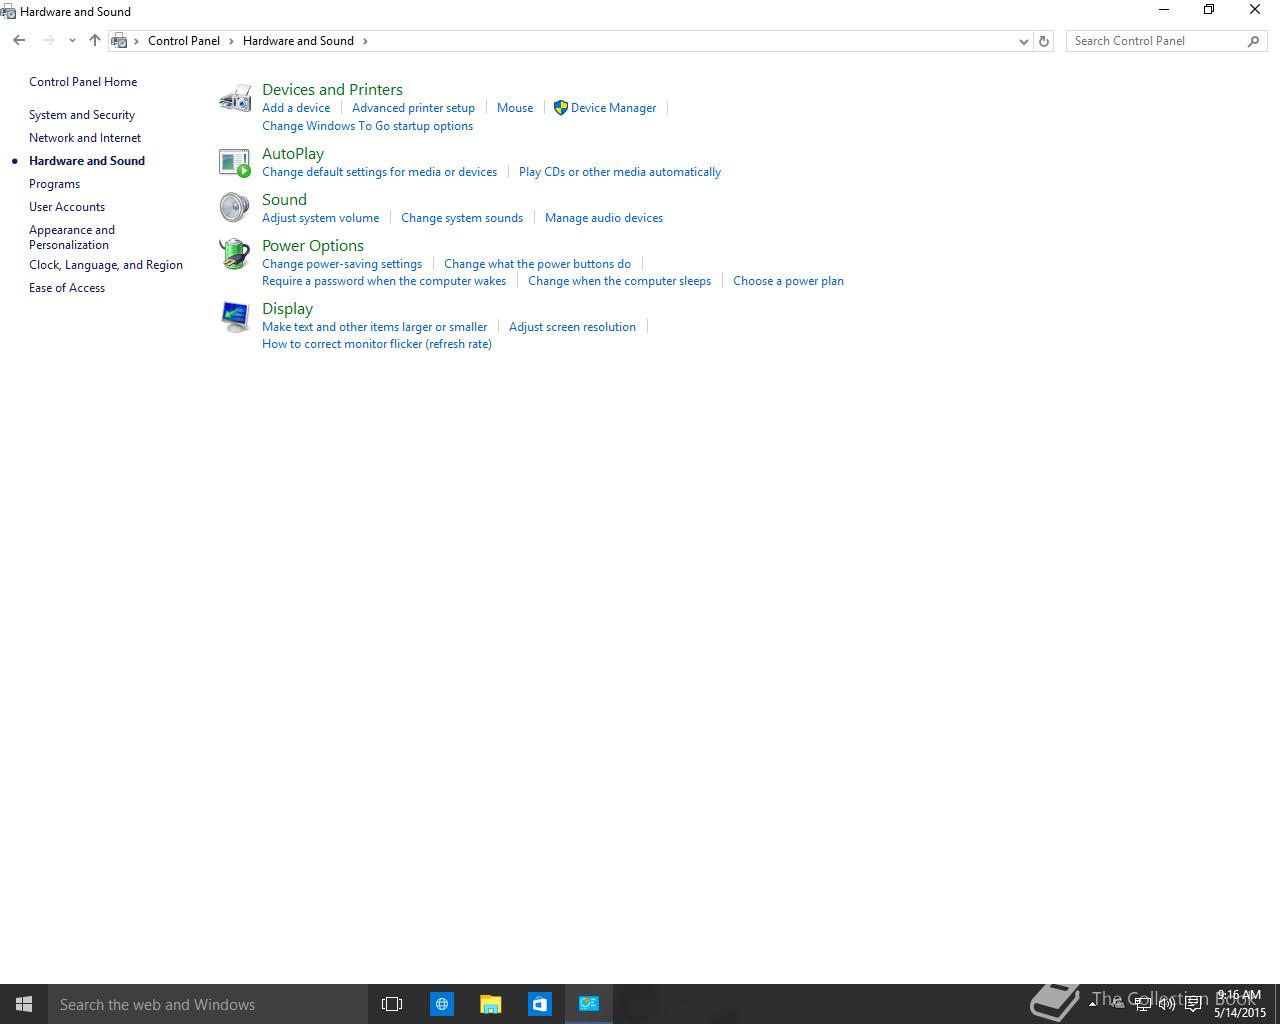Screen dimensions: 1280x1024
Task: Open Adjust screen resolution
Action: 572,327
